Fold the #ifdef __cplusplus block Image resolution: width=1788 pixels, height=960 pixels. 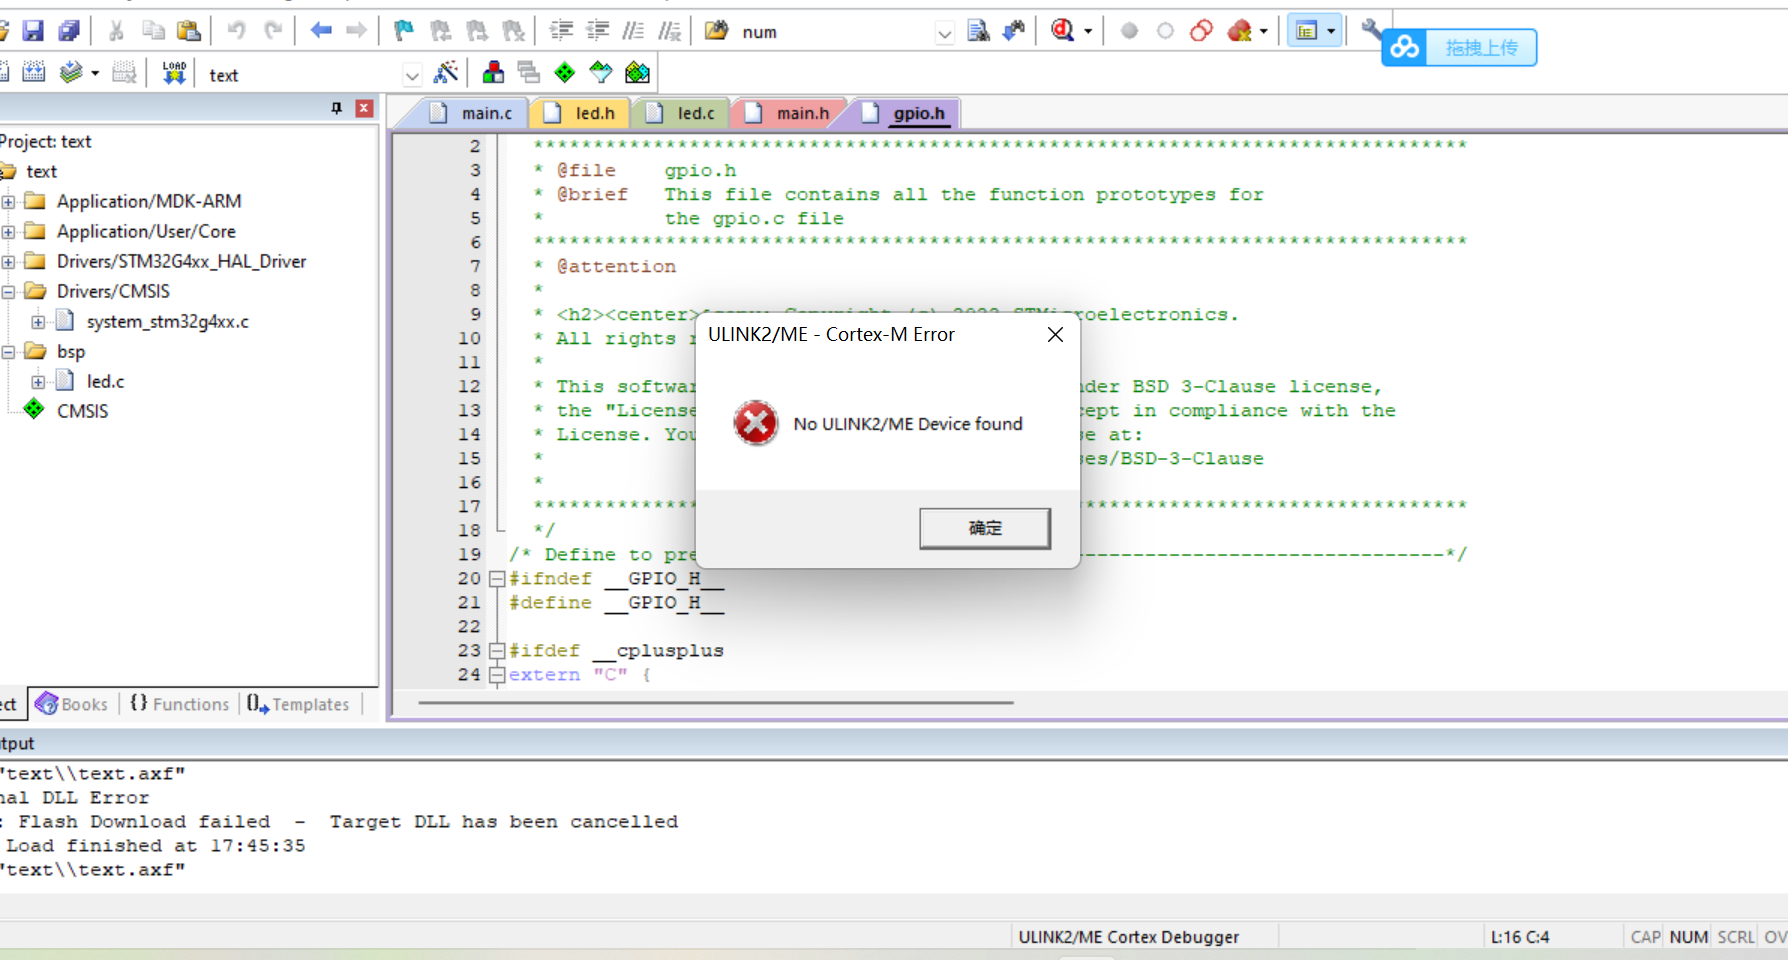click(x=497, y=650)
